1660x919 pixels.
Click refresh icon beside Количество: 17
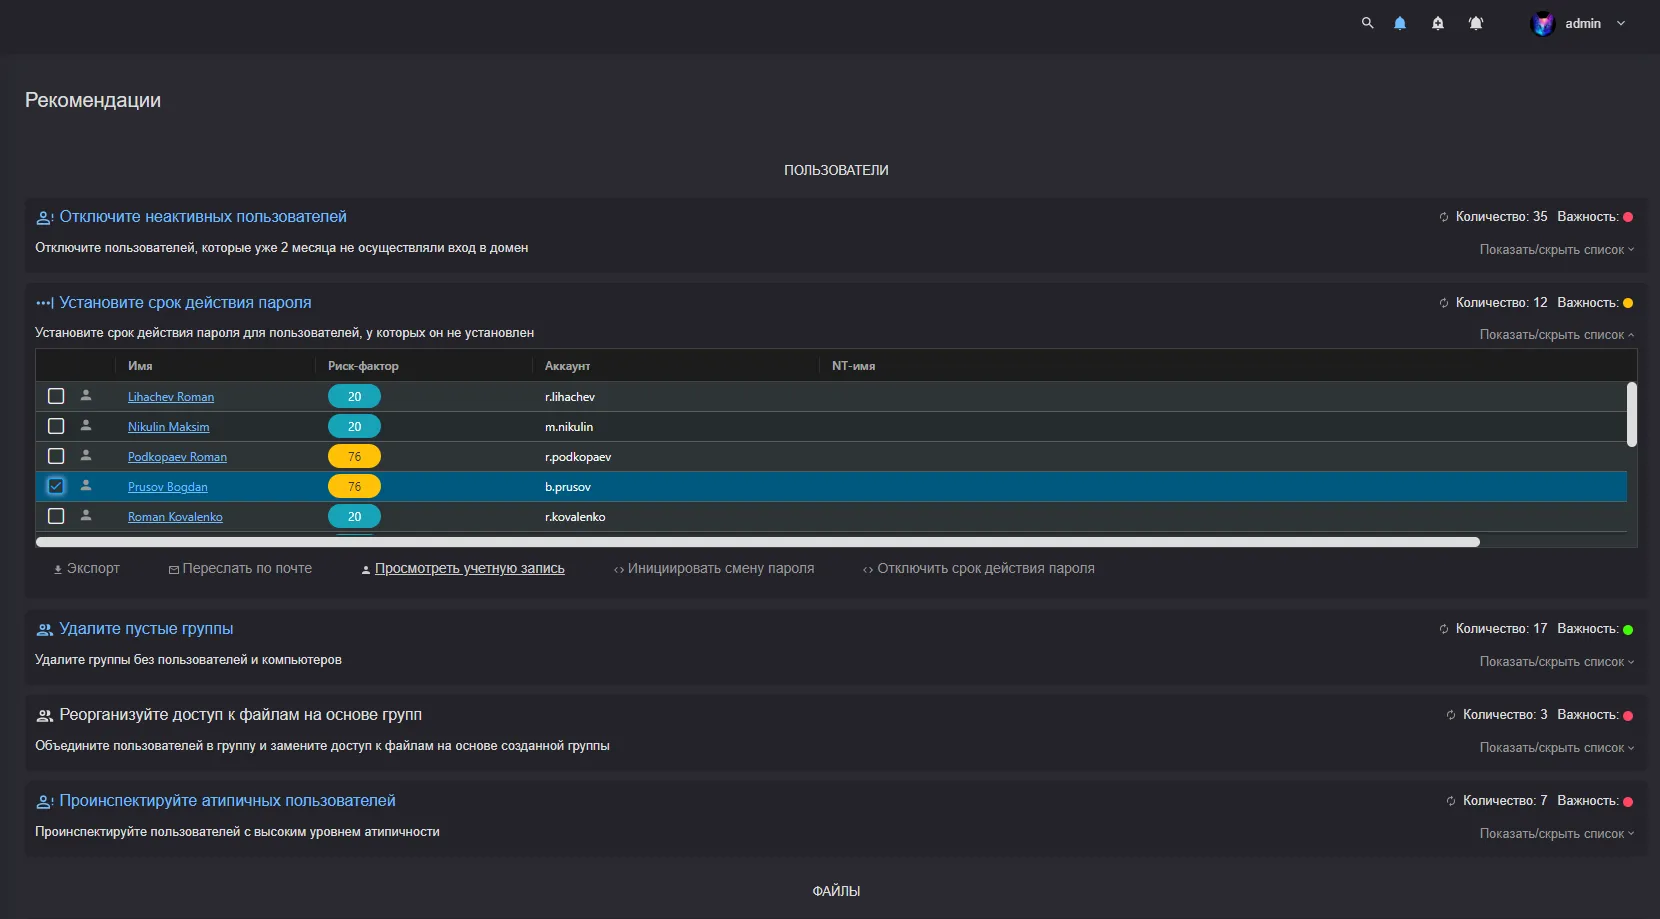click(x=1444, y=629)
